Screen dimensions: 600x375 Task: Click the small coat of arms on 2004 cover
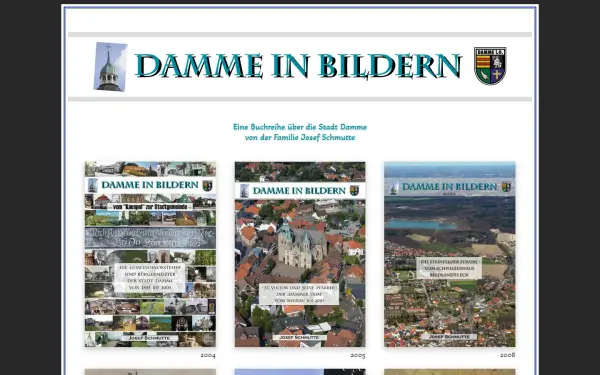pyautogui.click(x=207, y=186)
